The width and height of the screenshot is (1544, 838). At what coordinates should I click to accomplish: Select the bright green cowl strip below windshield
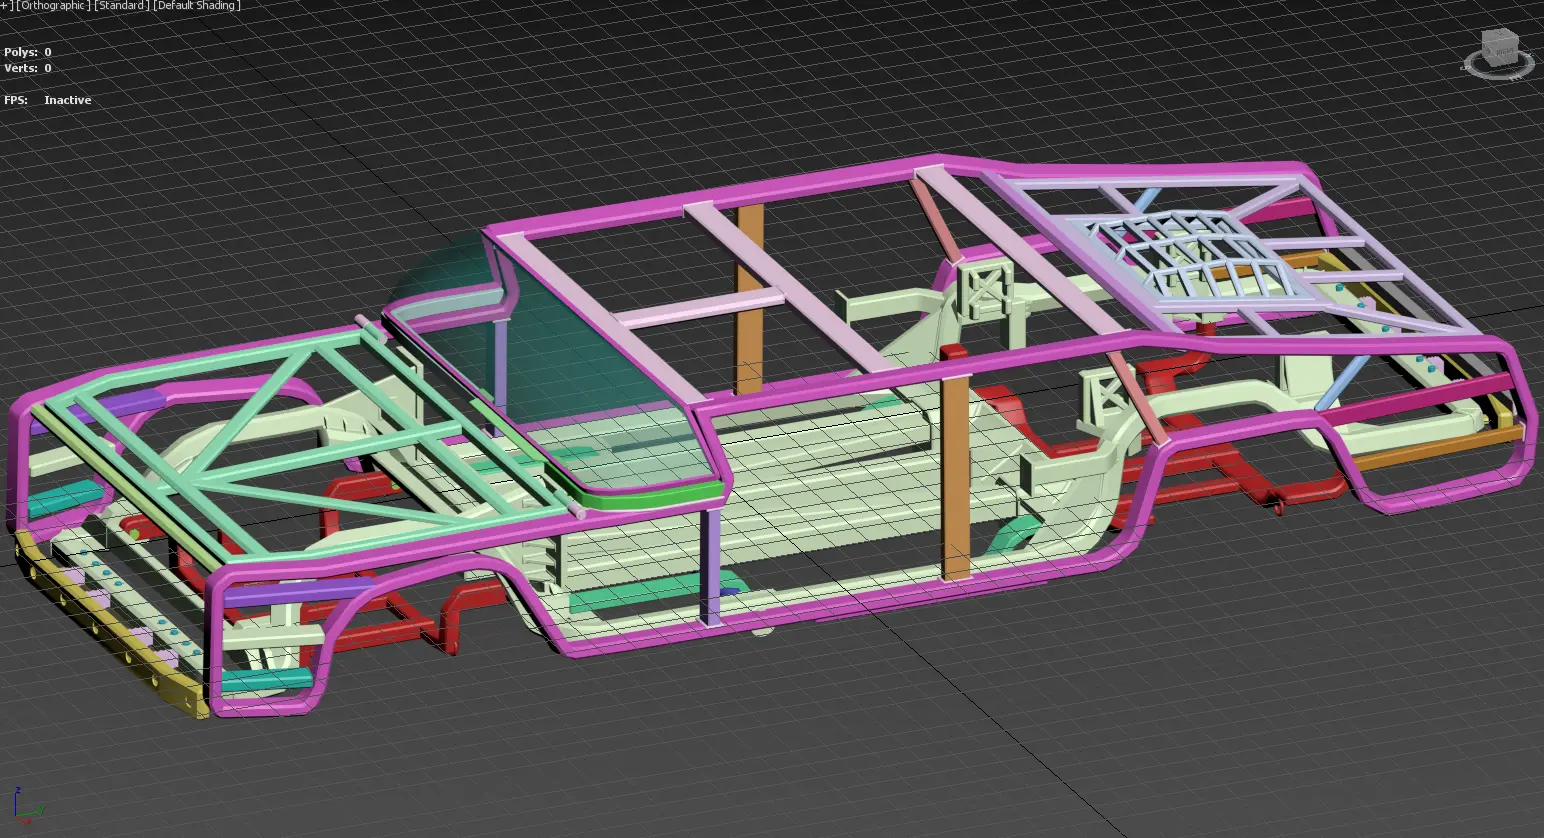pyautogui.click(x=640, y=497)
